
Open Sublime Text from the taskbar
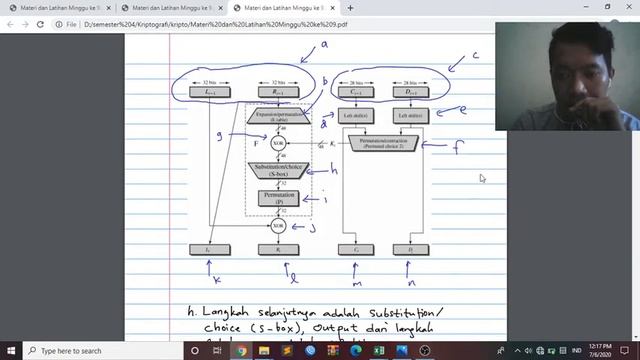pos(287,351)
